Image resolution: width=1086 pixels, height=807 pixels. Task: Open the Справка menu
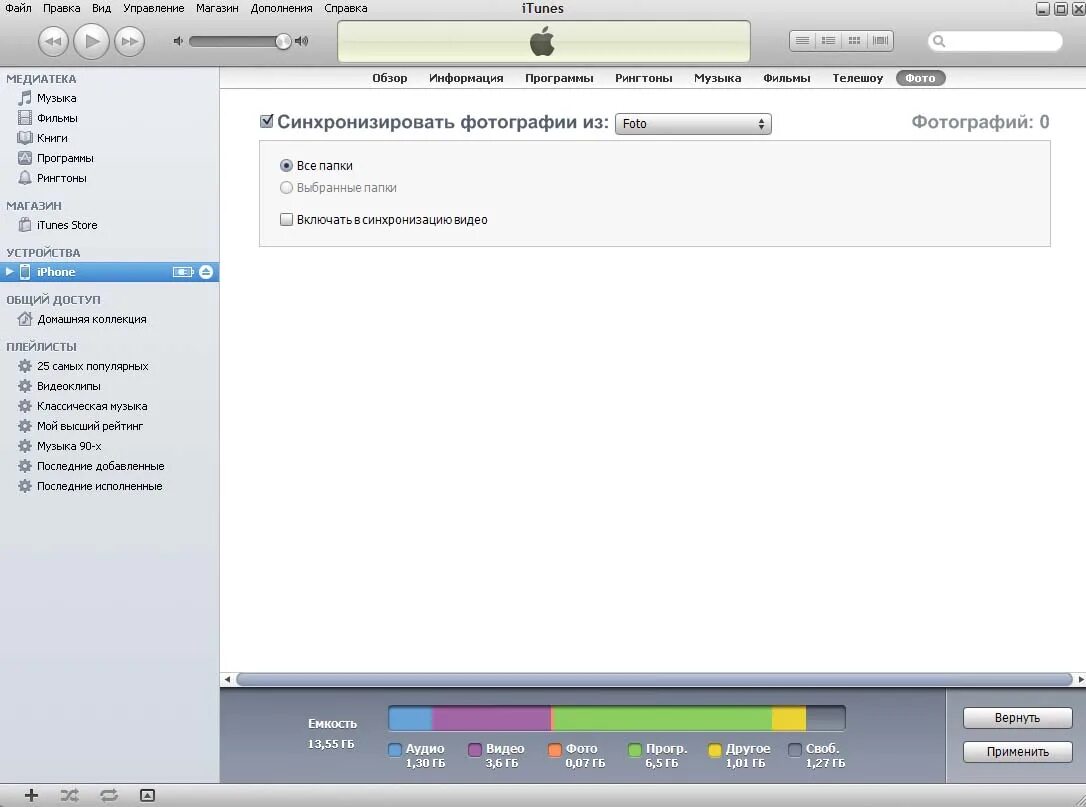346,8
